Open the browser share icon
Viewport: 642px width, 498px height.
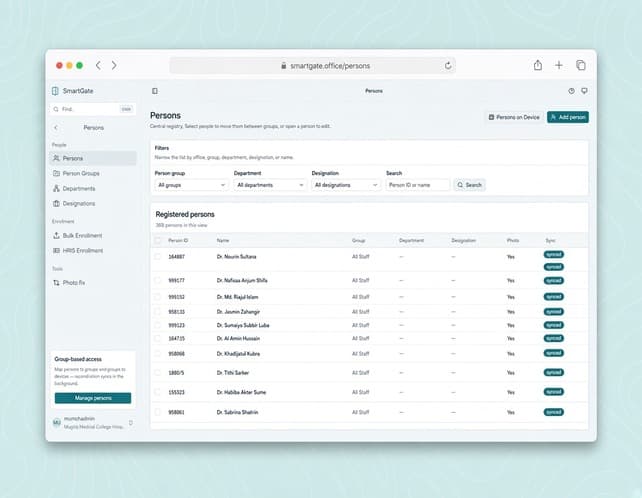click(538, 65)
